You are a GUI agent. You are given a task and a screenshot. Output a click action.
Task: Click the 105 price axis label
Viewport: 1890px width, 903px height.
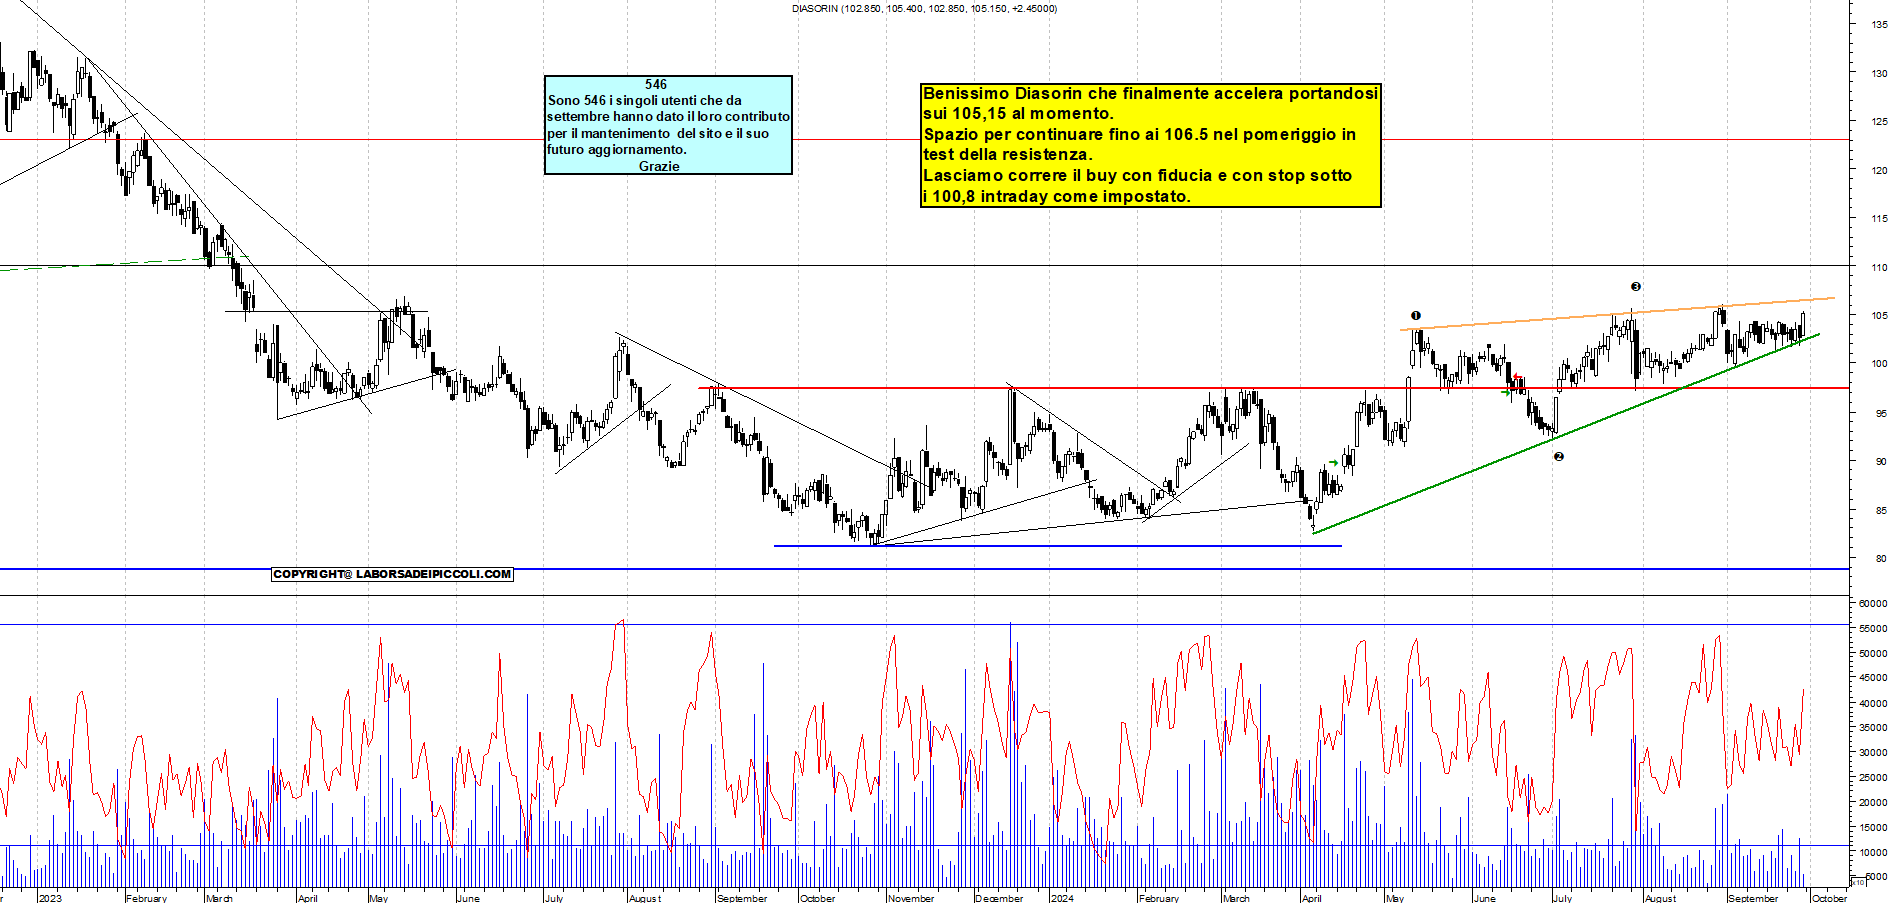pos(1880,315)
